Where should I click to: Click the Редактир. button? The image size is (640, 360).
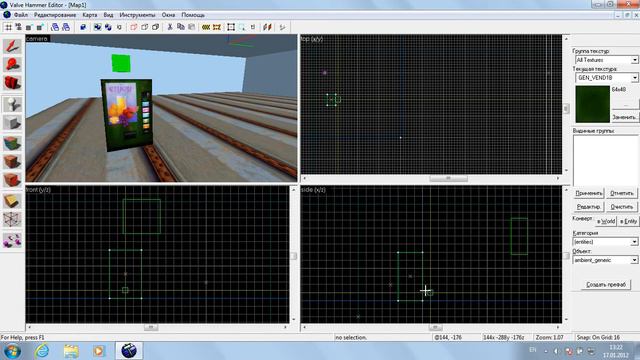pyautogui.click(x=589, y=207)
